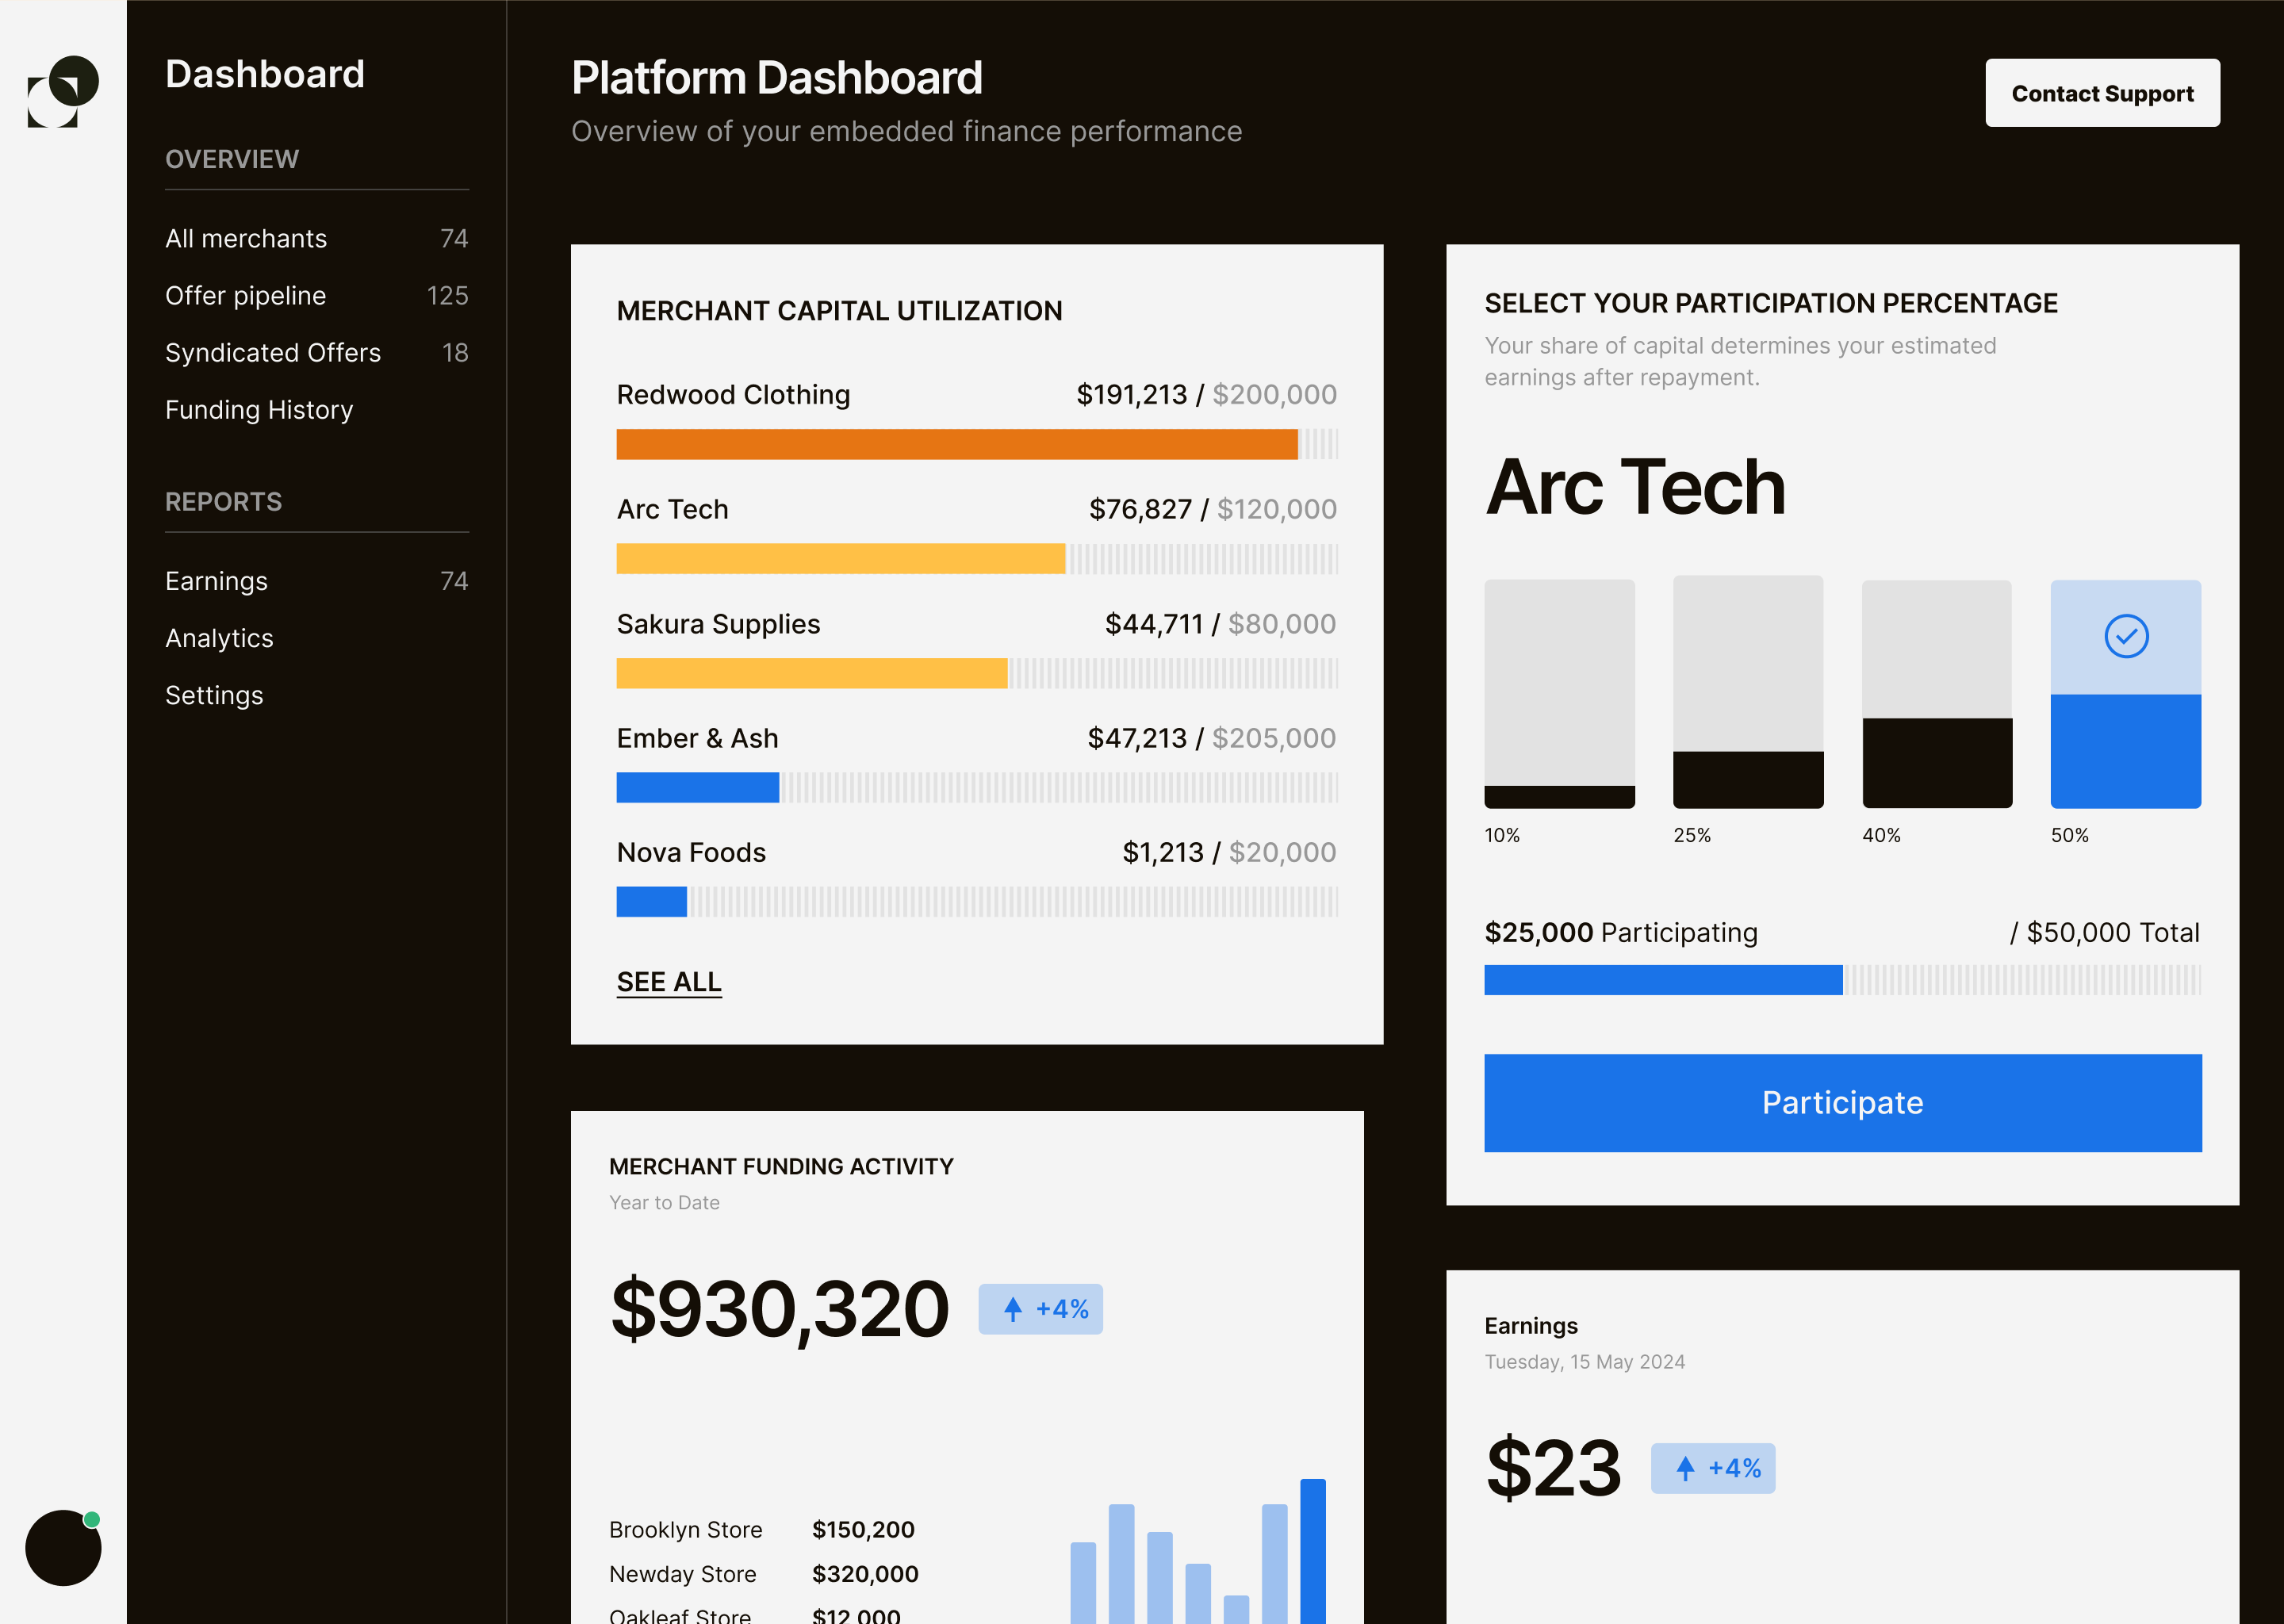Open Syndicated Offers page
Image resolution: width=2284 pixels, height=1624 pixels.
pos(272,352)
